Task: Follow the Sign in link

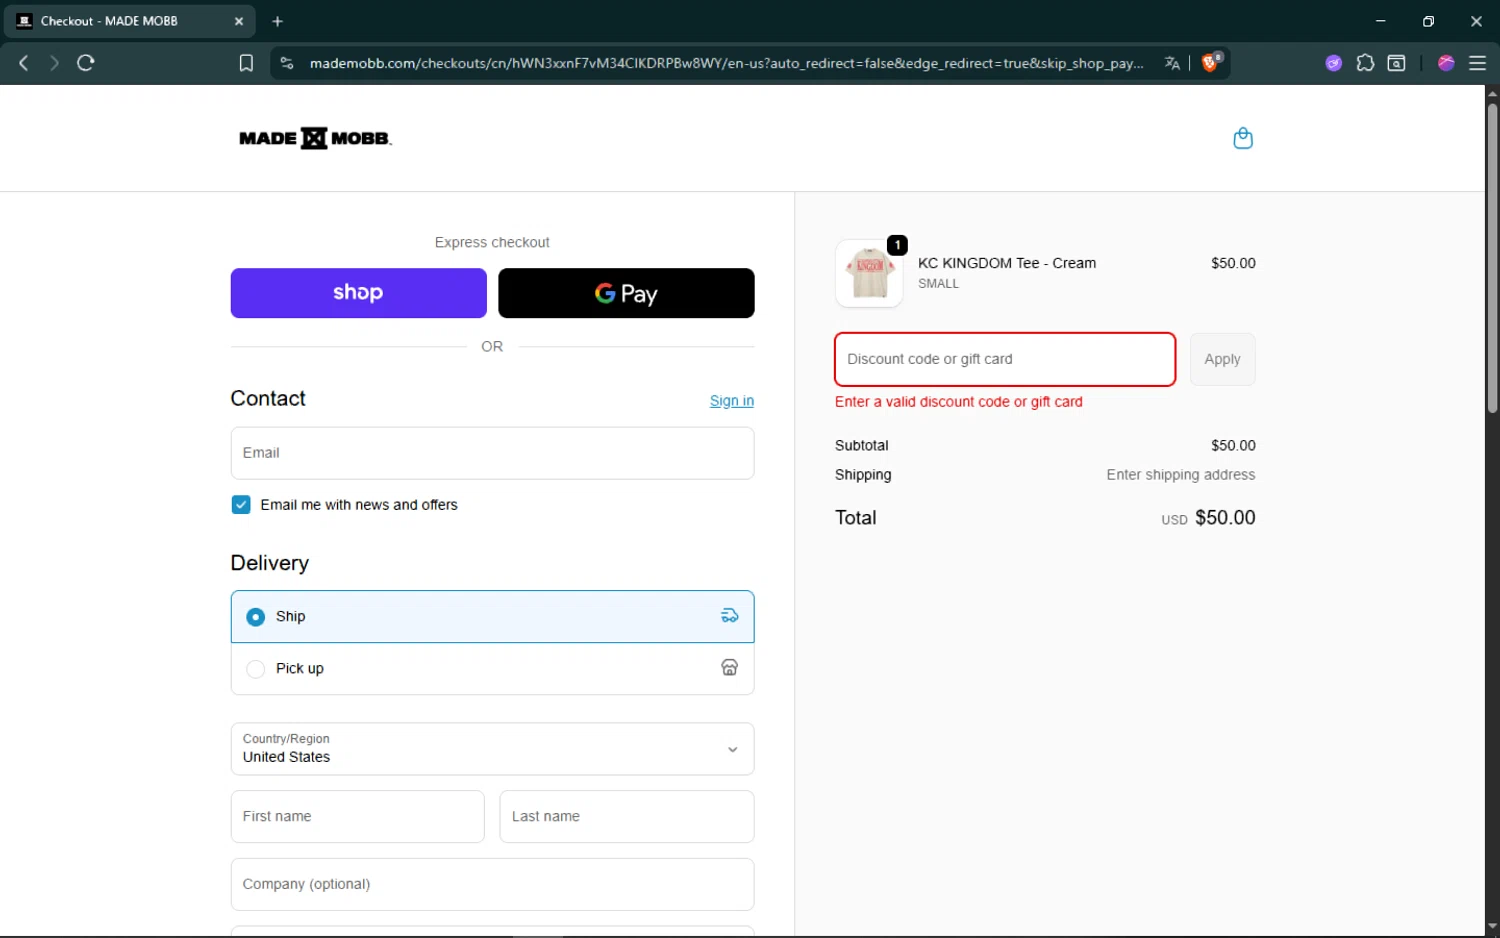Action: click(731, 401)
